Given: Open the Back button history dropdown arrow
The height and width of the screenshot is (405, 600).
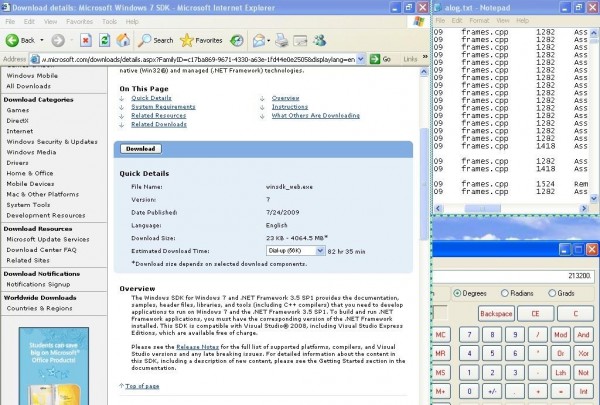Looking at the screenshot, I should click(42, 40).
